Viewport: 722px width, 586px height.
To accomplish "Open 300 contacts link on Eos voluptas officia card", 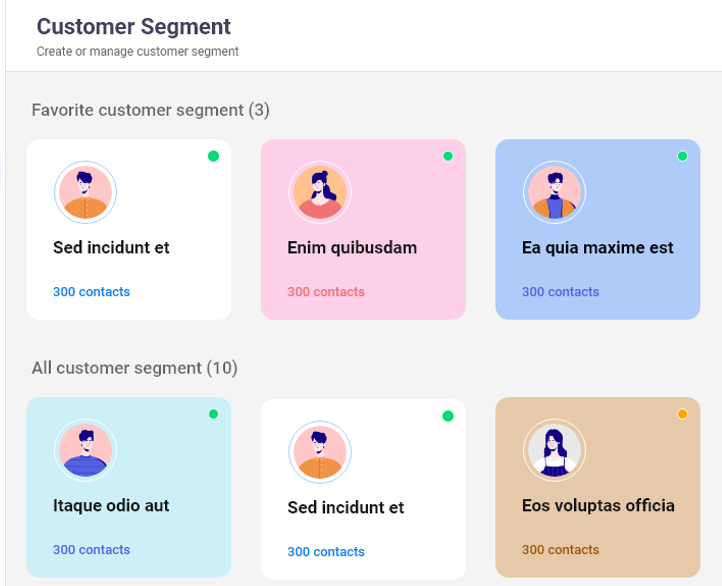I will tap(560, 550).
